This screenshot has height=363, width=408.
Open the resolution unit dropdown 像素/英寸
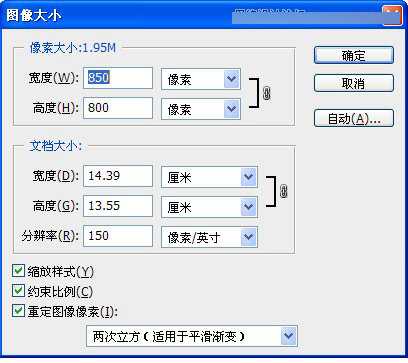click(x=209, y=237)
